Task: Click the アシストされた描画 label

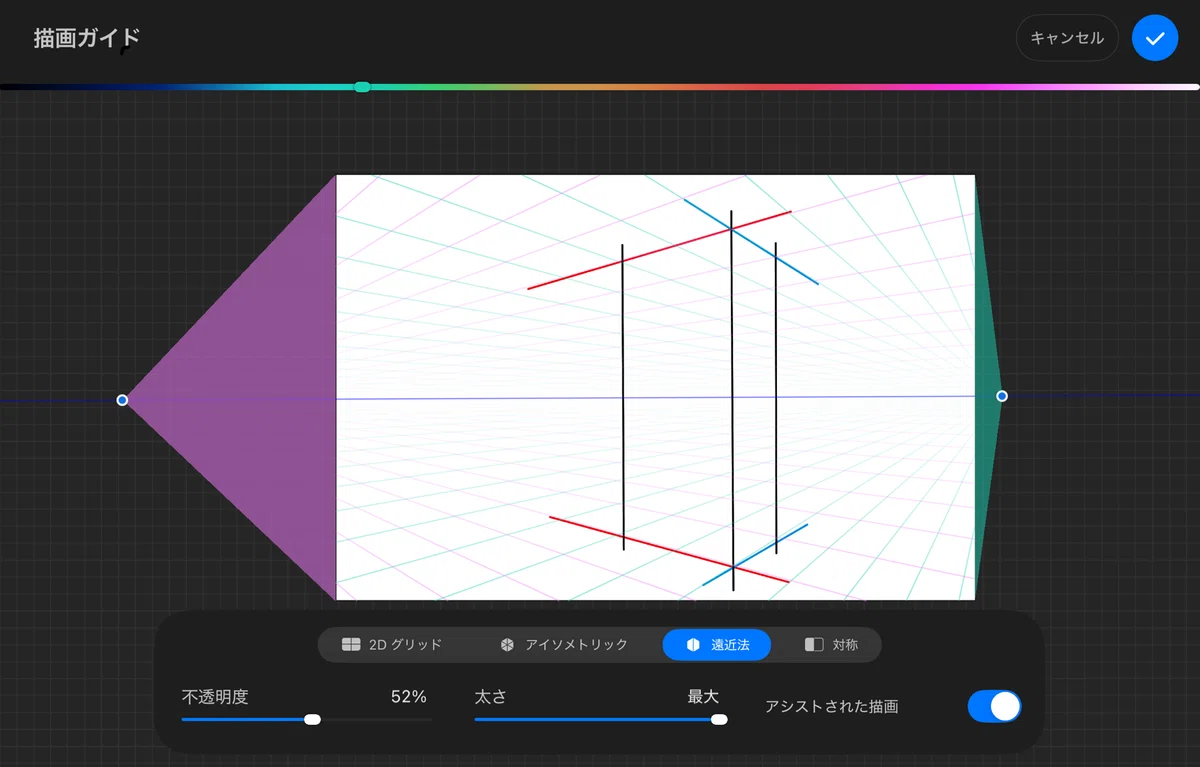Action: (x=832, y=706)
